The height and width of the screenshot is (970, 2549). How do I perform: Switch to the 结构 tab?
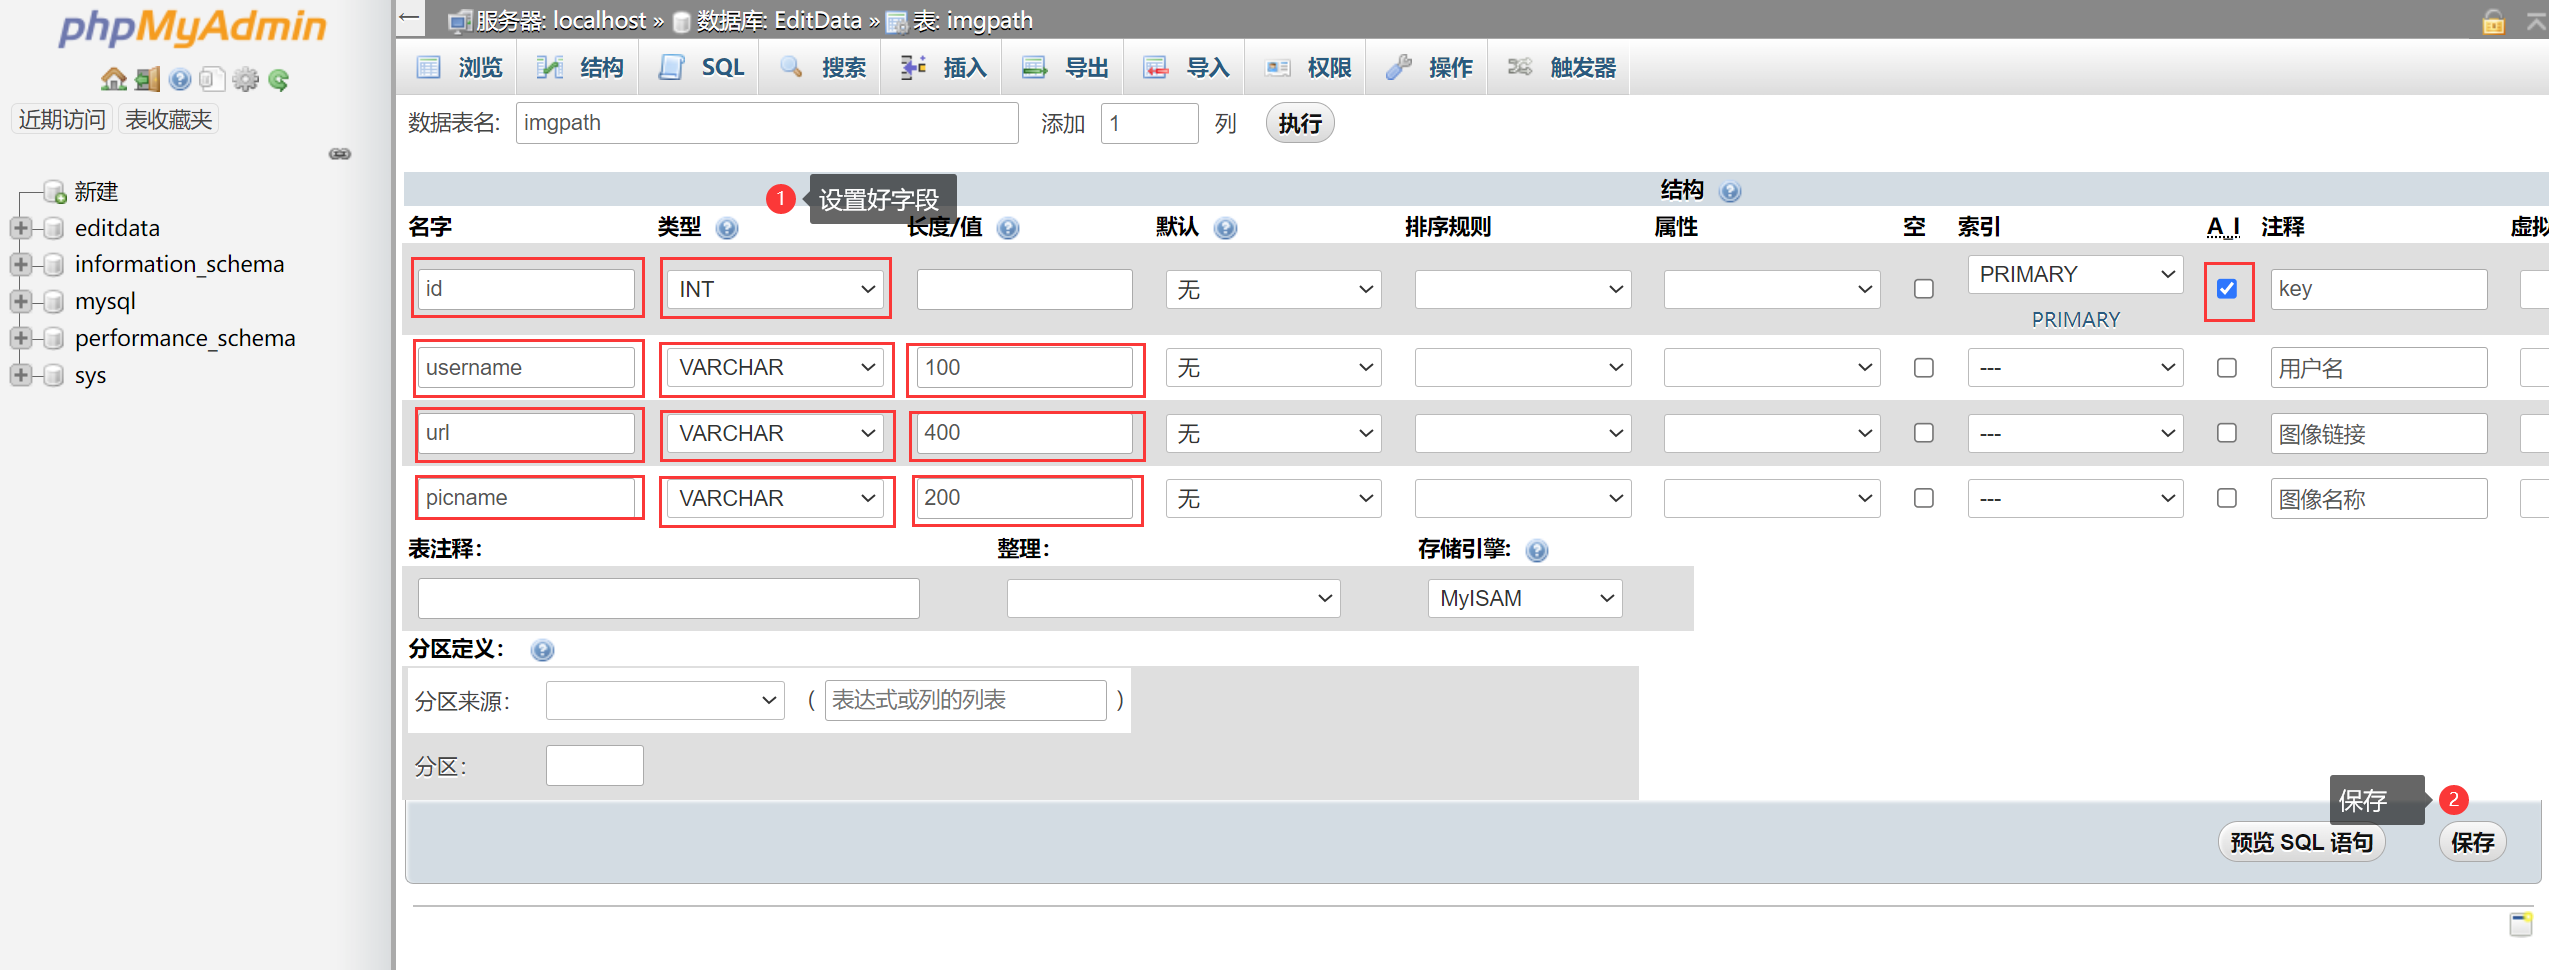[x=579, y=67]
